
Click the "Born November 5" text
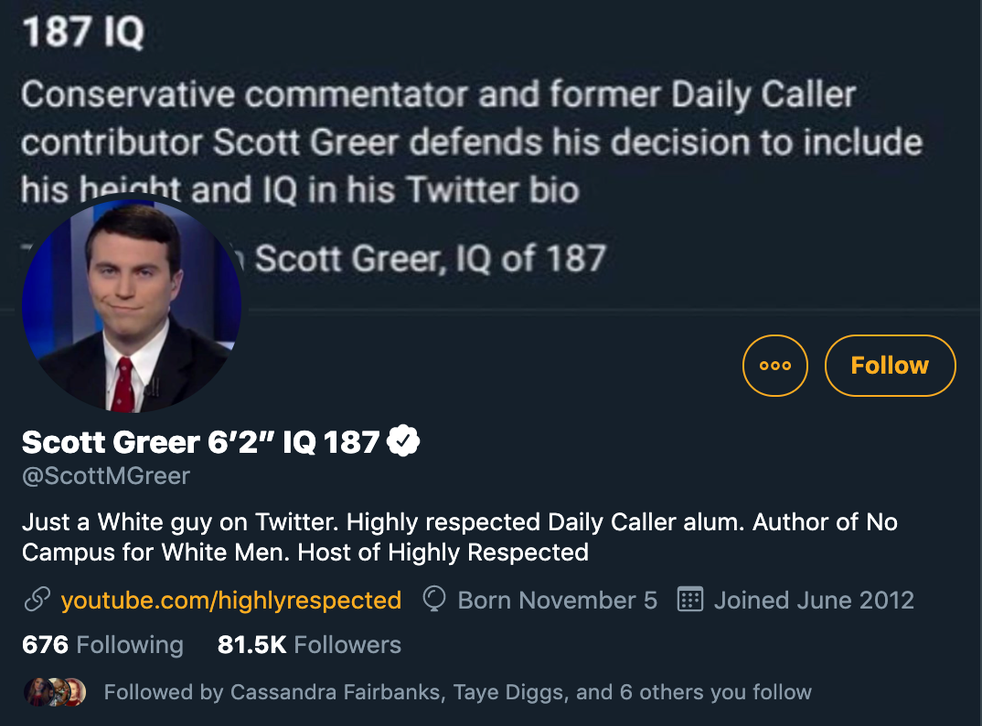557,600
